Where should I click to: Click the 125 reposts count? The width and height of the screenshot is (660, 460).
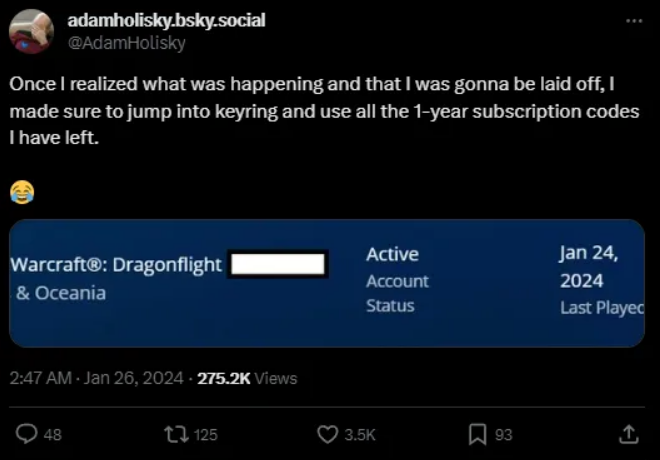pos(205,435)
